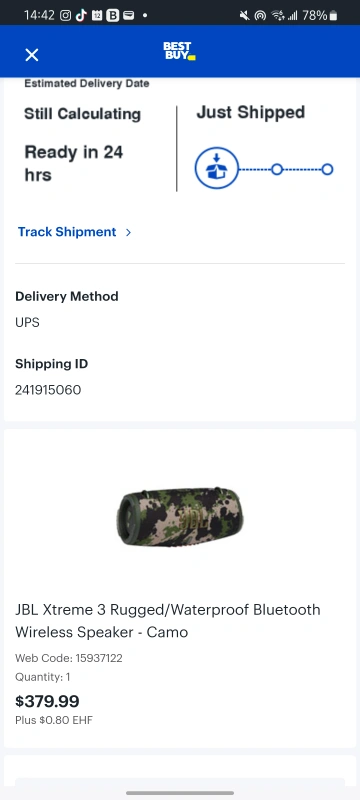Tap the muted sound status icon
The width and height of the screenshot is (360, 800).
[244, 15]
